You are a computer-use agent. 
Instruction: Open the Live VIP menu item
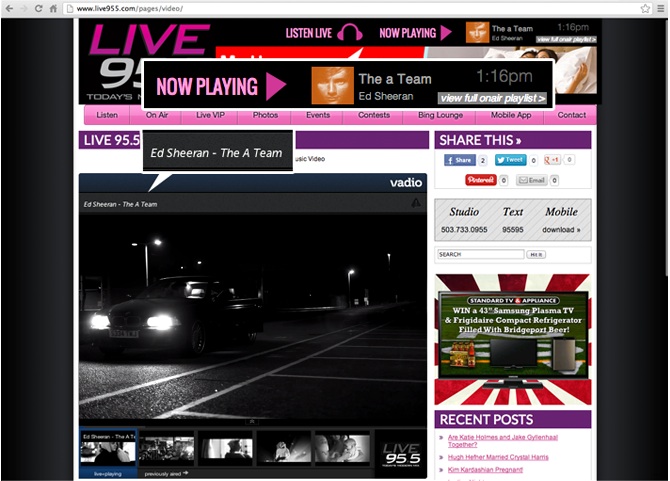(210, 115)
